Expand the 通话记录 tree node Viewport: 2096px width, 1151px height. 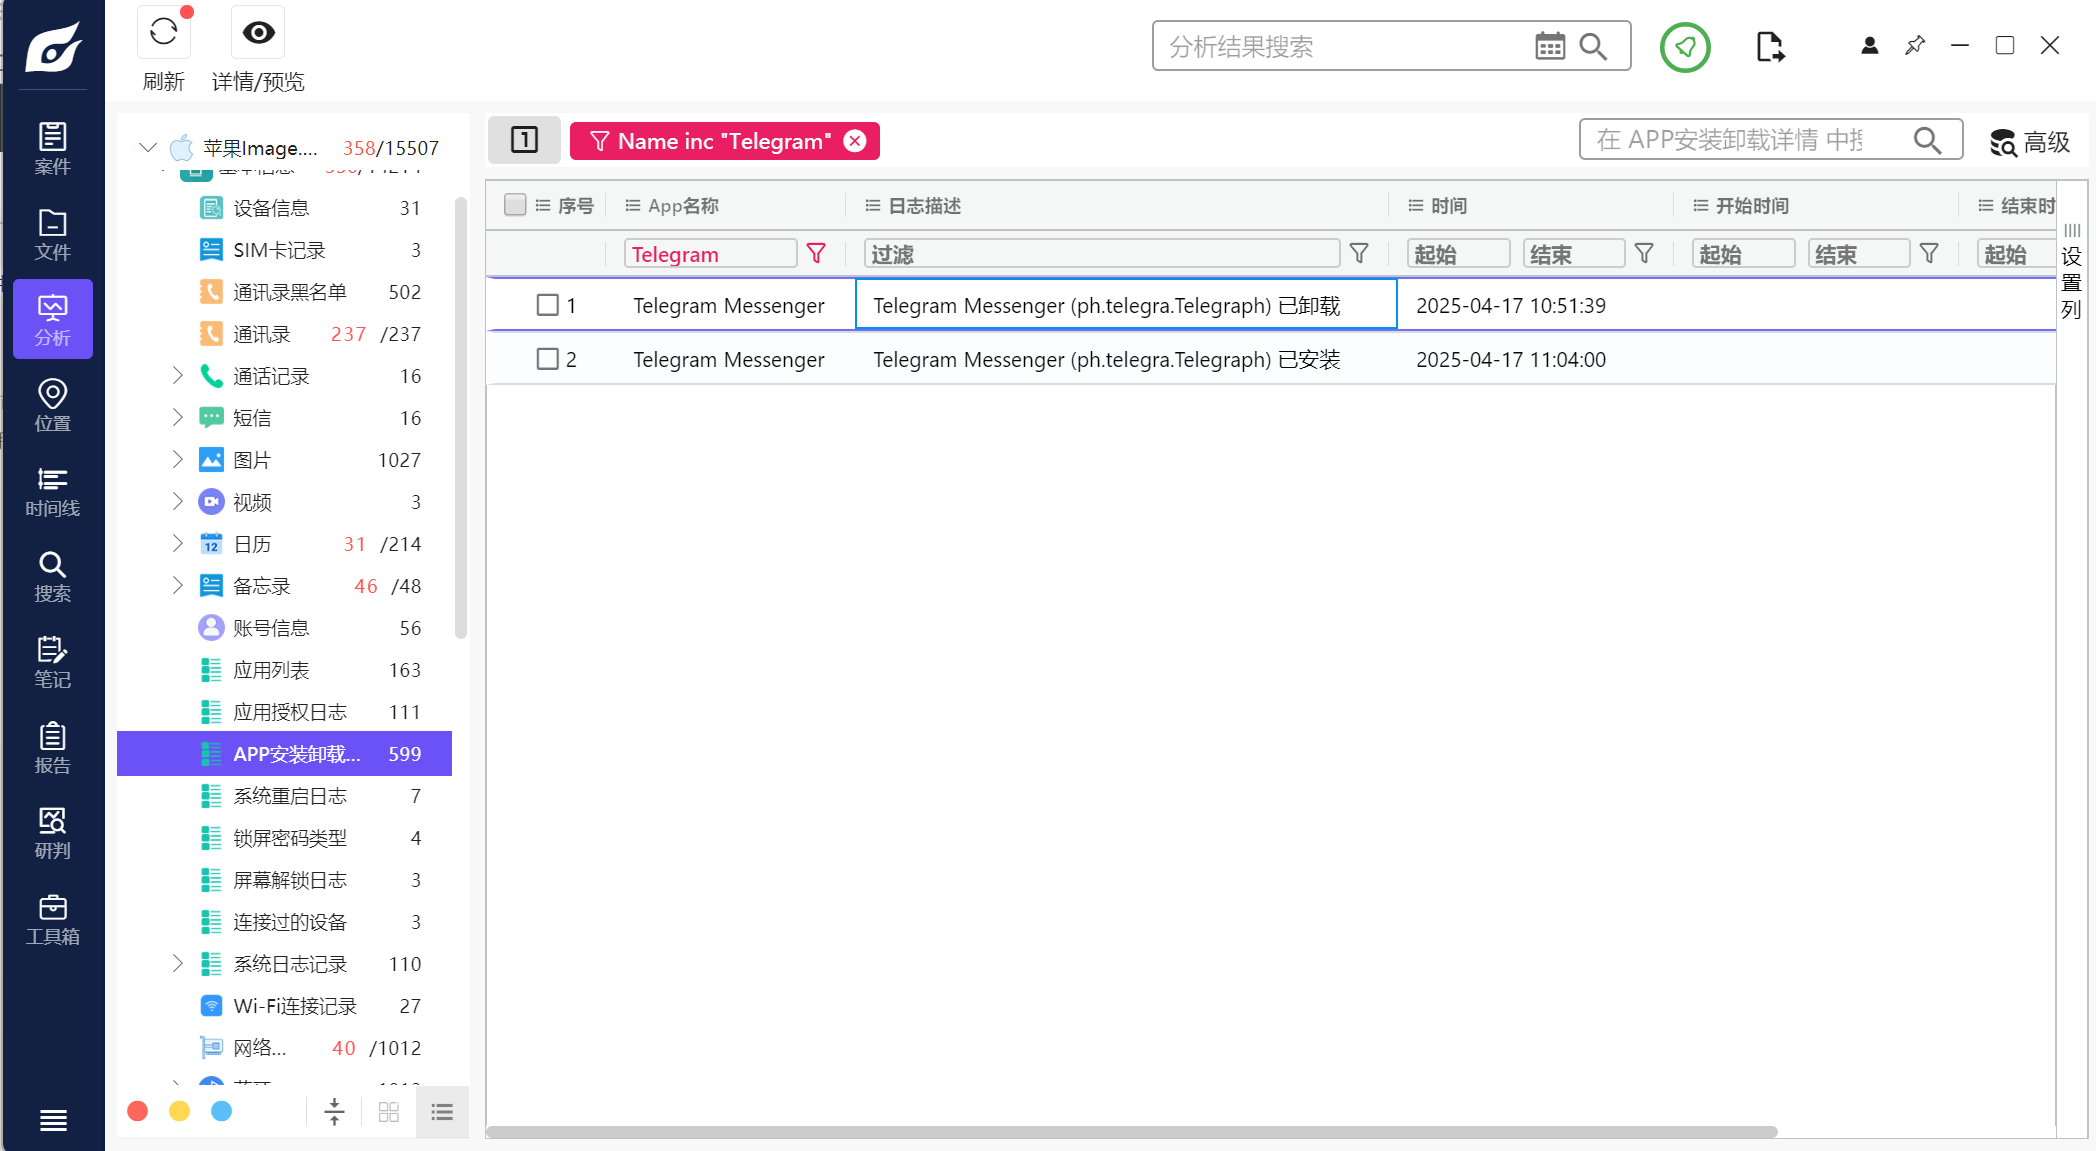tap(177, 376)
